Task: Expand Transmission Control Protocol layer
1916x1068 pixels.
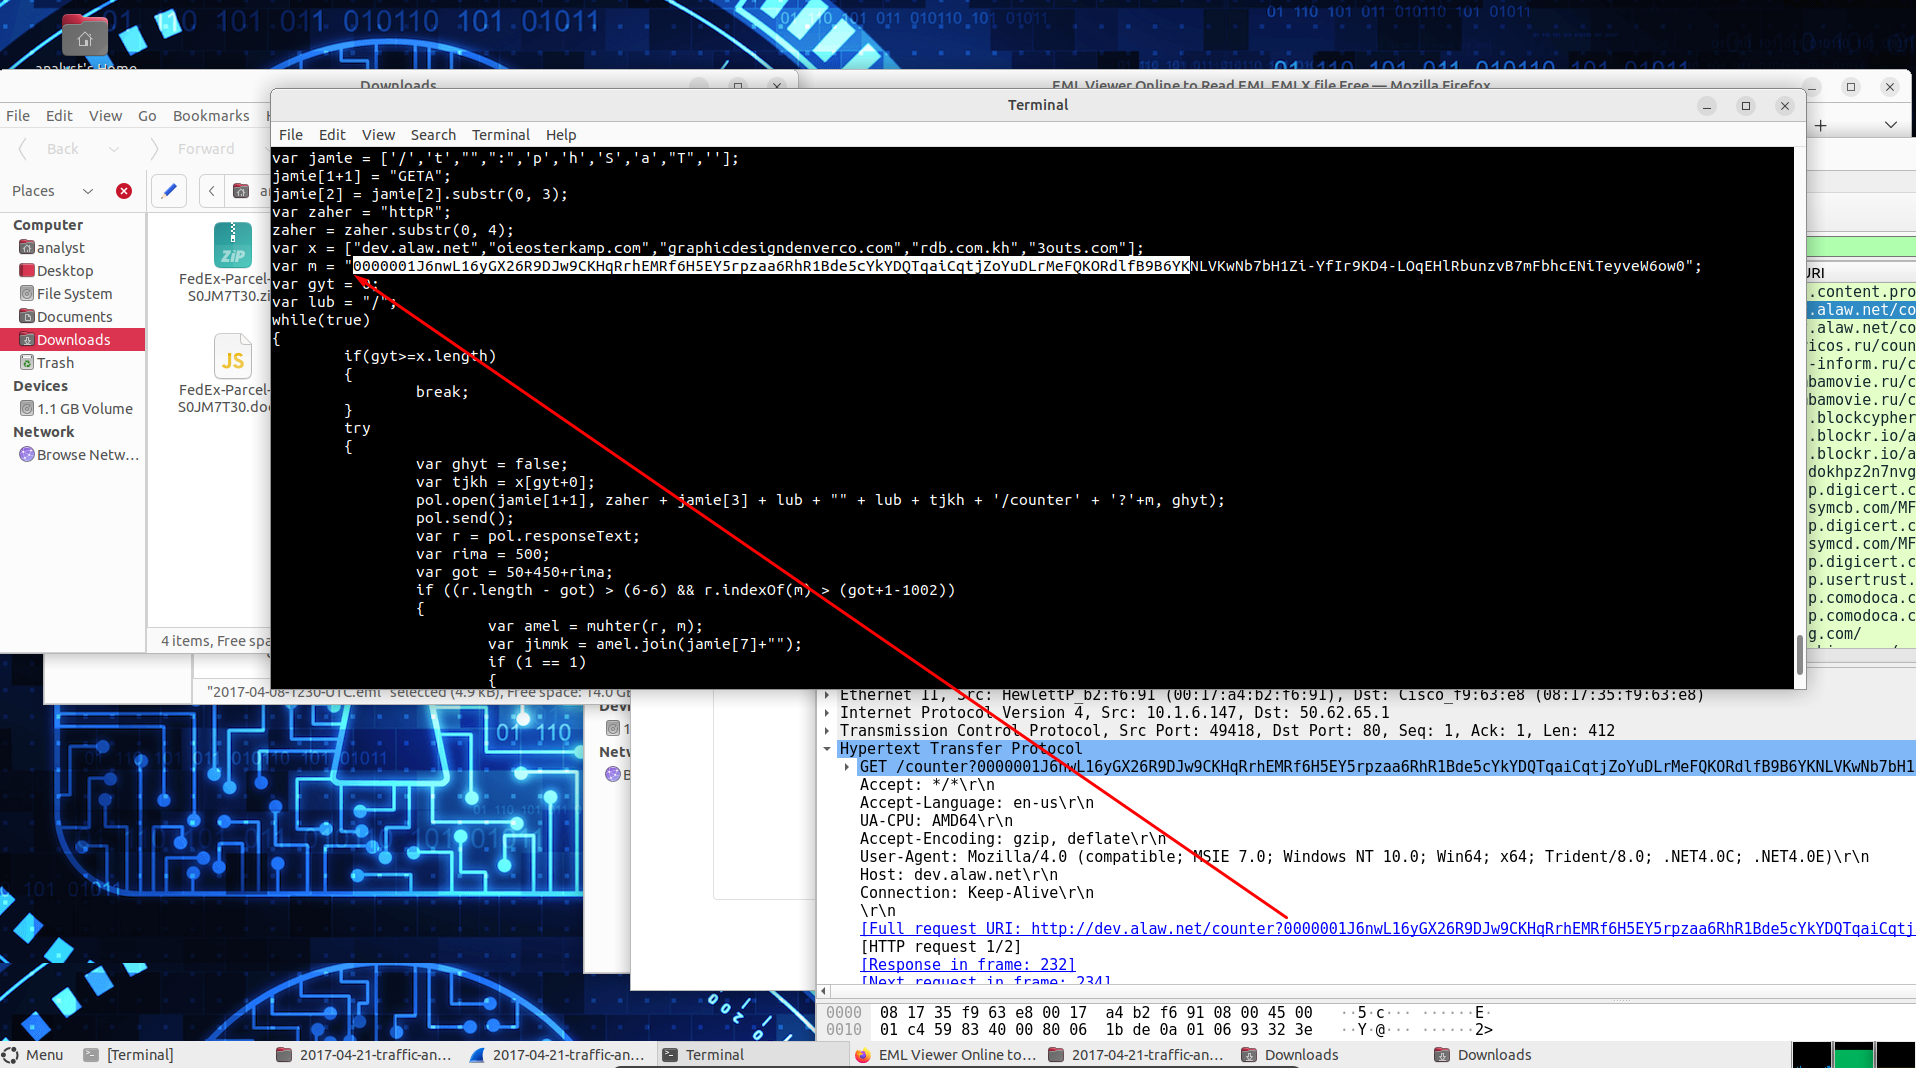Action: click(x=827, y=731)
